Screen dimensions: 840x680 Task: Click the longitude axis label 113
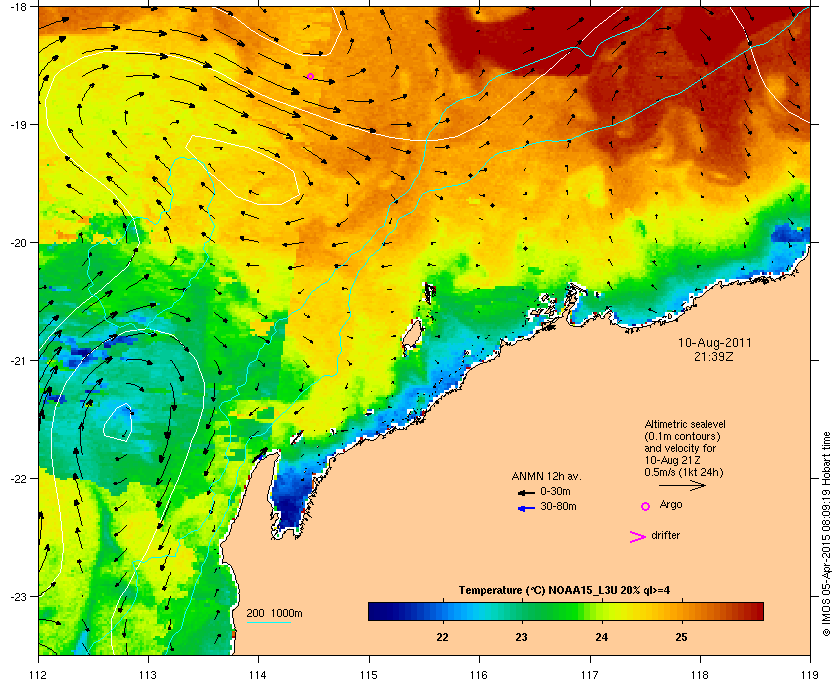(x=148, y=674)
